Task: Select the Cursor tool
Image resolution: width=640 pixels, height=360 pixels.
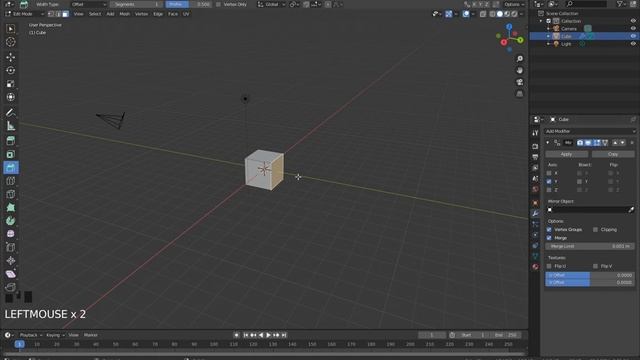Action: (11, 42)
